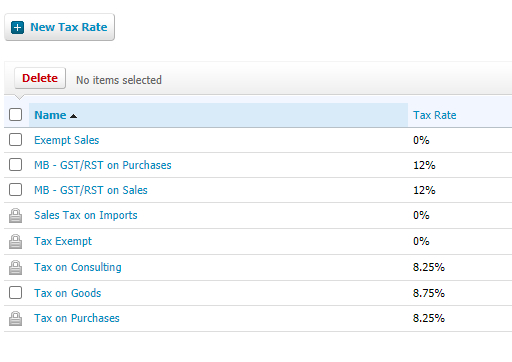
Task: Click the lock icon beside Sales Tax on Imports
Action: [x=15, y=215]
